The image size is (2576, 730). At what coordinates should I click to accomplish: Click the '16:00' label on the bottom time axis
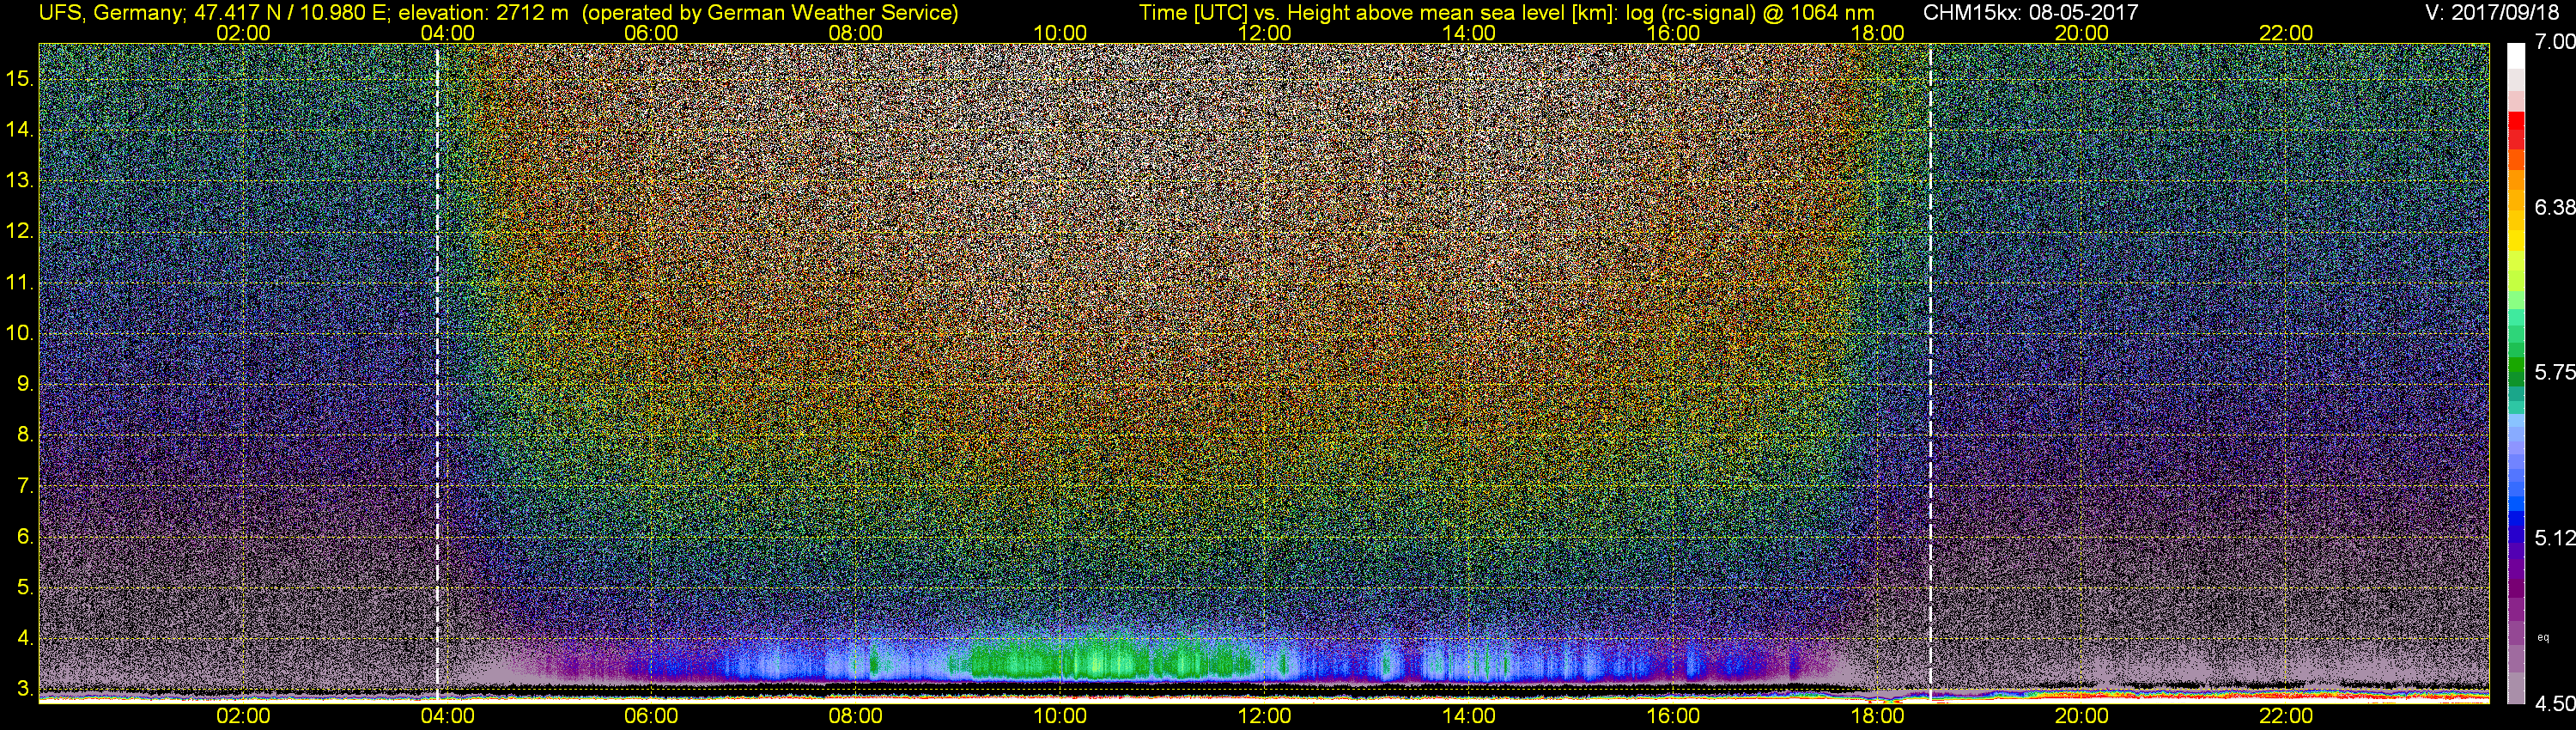tap(1673, 716)
